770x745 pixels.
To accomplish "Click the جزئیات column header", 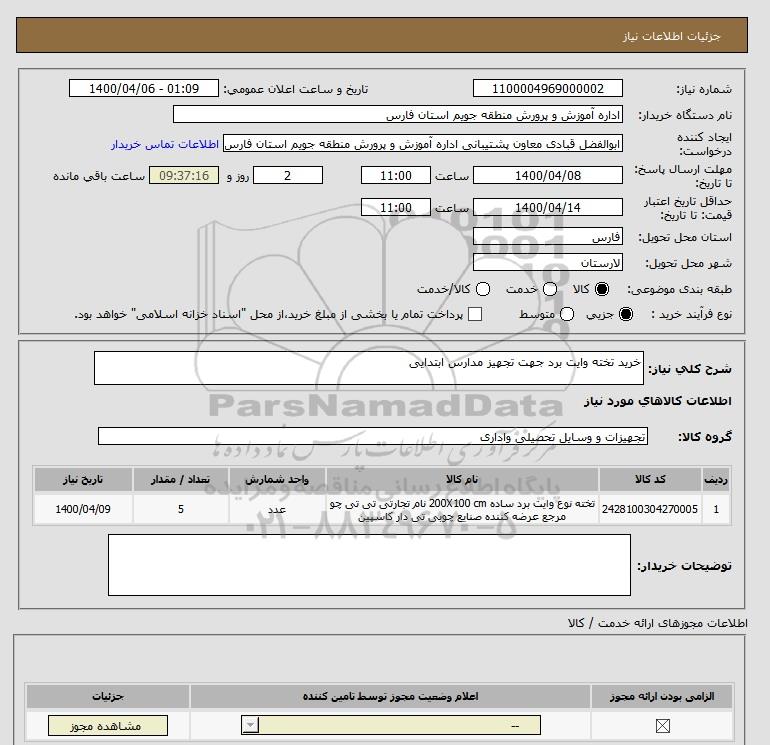I will coord(108,696).
